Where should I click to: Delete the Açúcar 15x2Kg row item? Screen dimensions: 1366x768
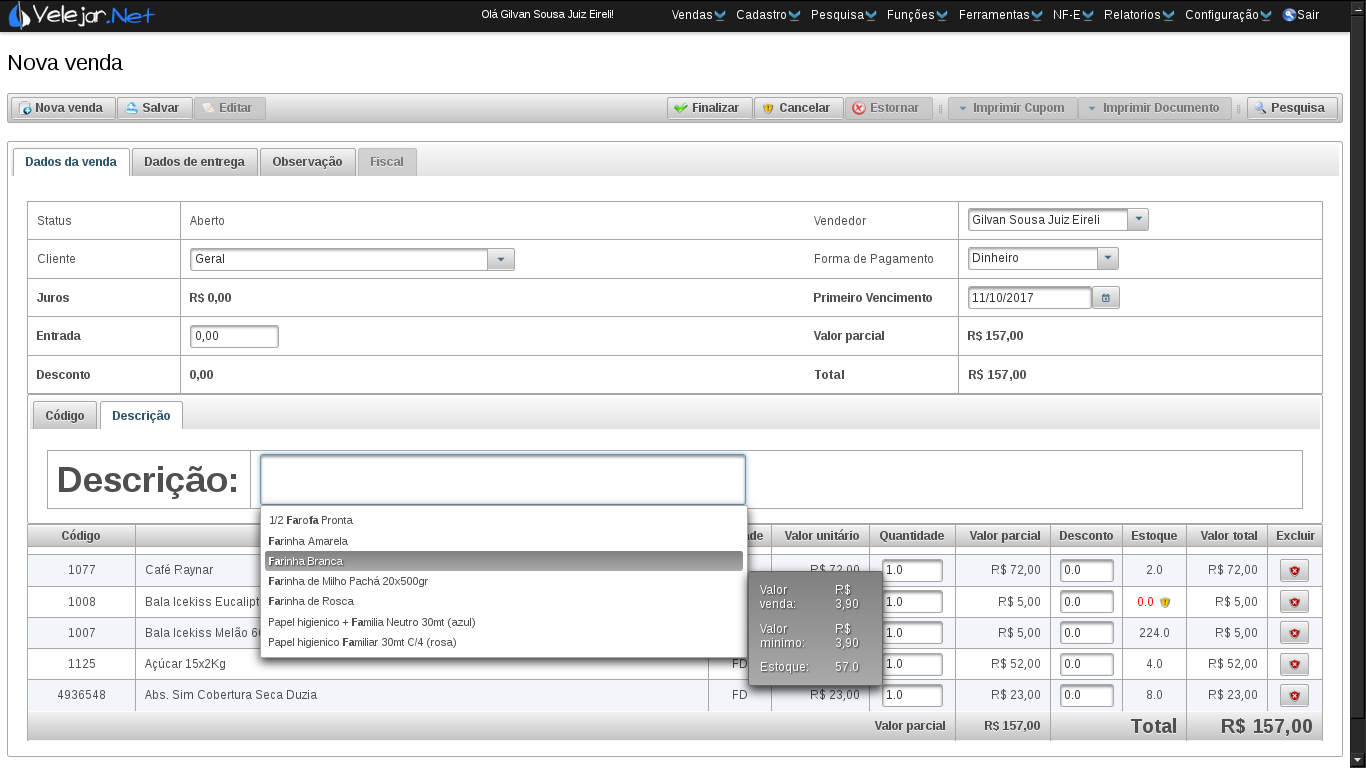1294,664
